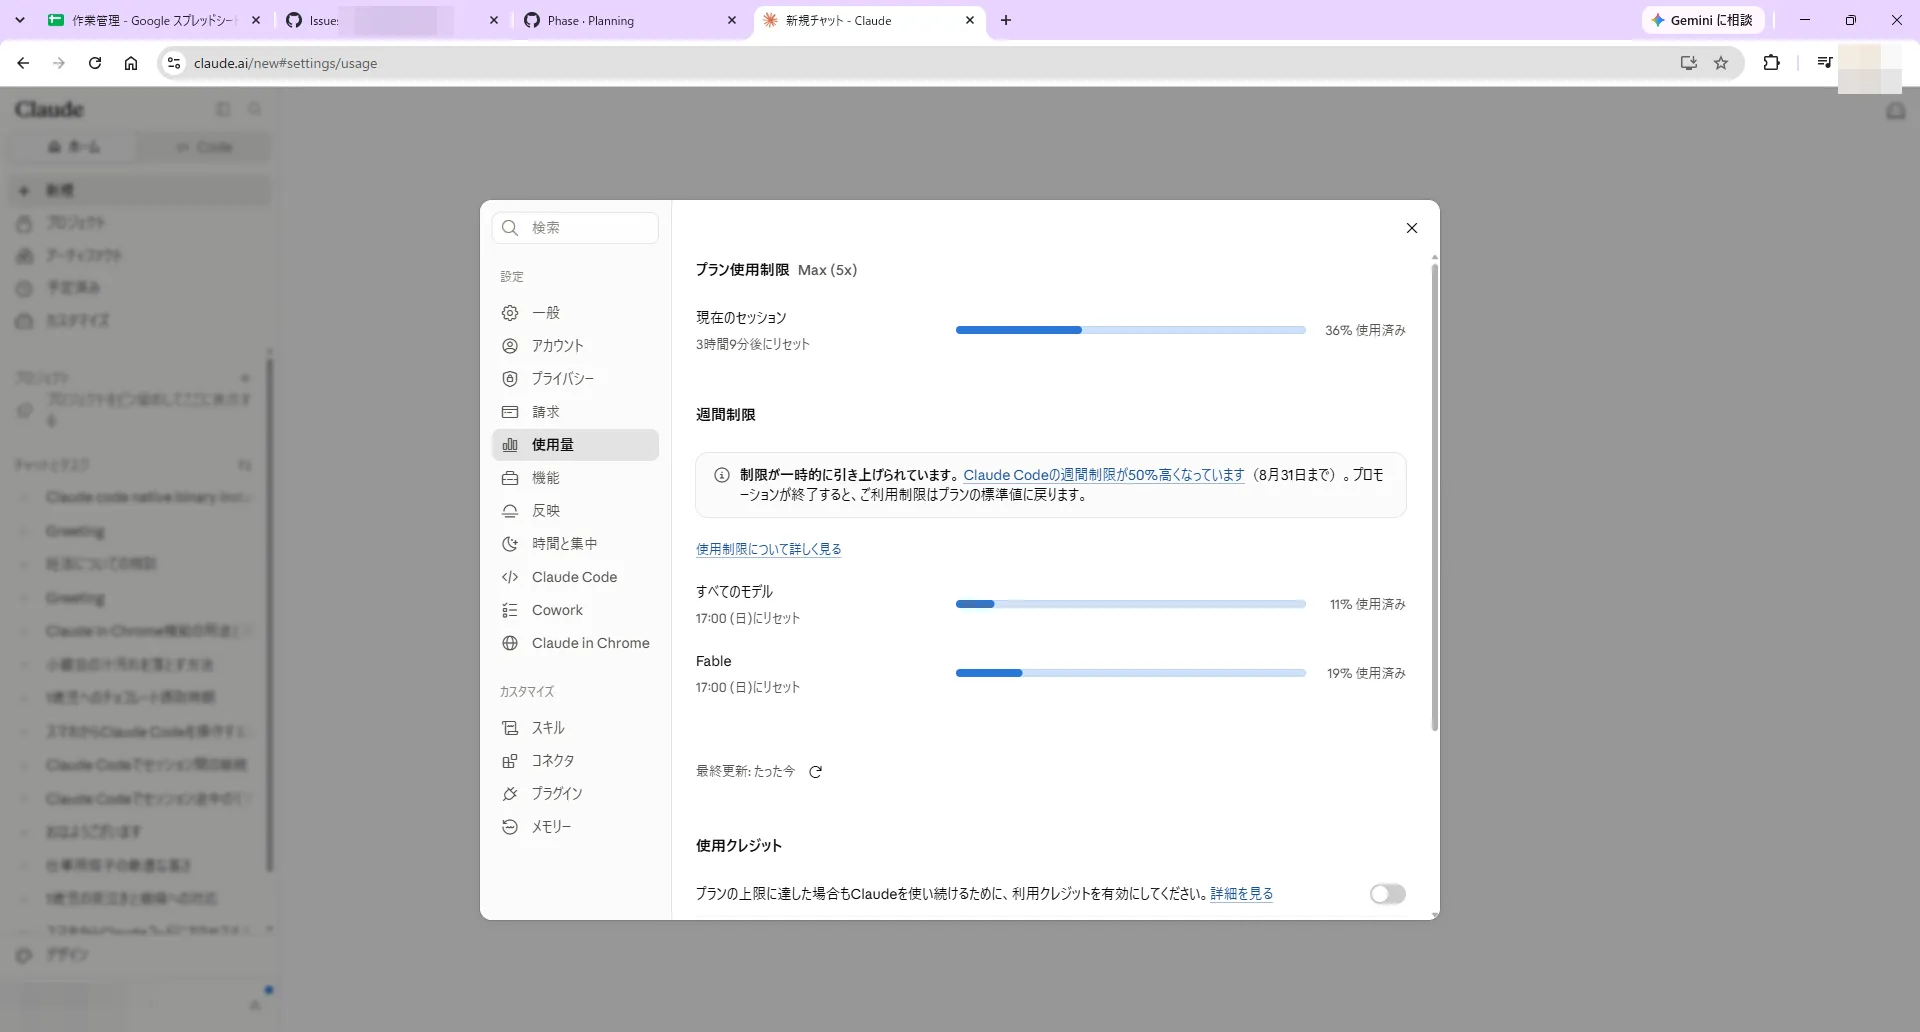Click the shield icon beside プライバシー
Screen dimensions: 1920x1032
tap(510, 379)
